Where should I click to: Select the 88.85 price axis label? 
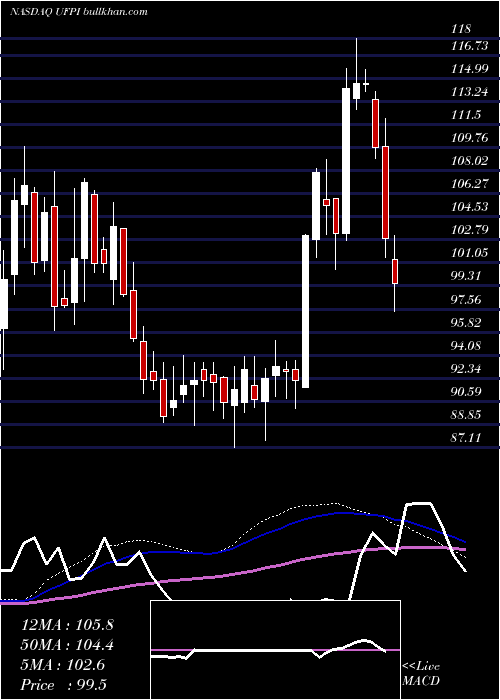coord(466,414)
